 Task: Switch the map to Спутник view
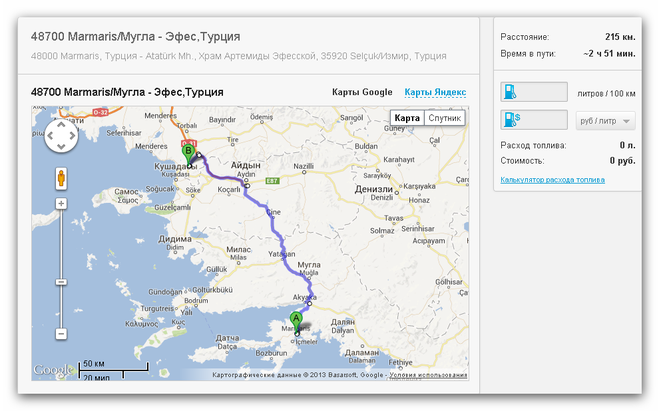tap(445, 118)
